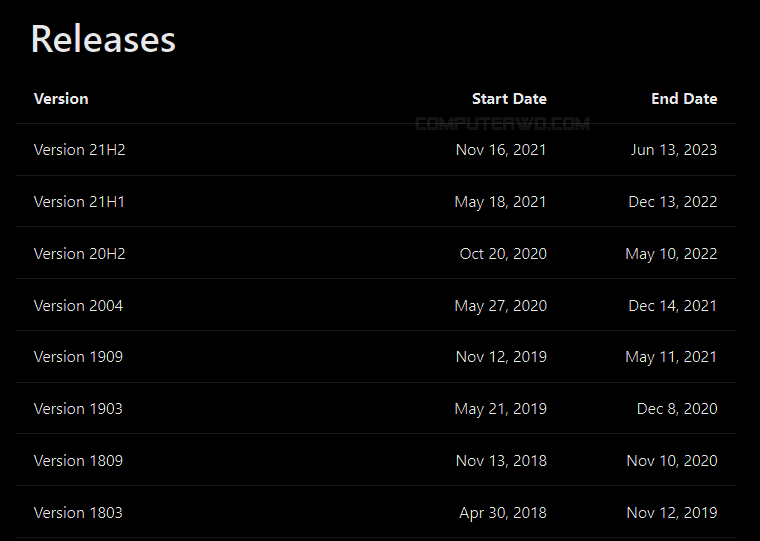This screenshot has width=760, height=541.
Task: Click the Nov 16, 2021 start date
Action: 501,150
